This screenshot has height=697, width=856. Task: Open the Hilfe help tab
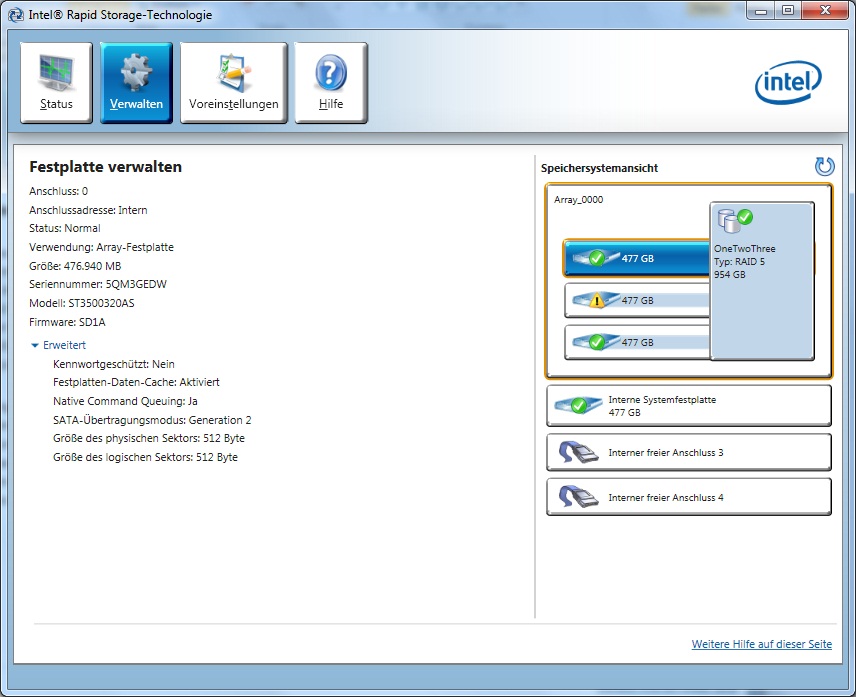point(331,83)
